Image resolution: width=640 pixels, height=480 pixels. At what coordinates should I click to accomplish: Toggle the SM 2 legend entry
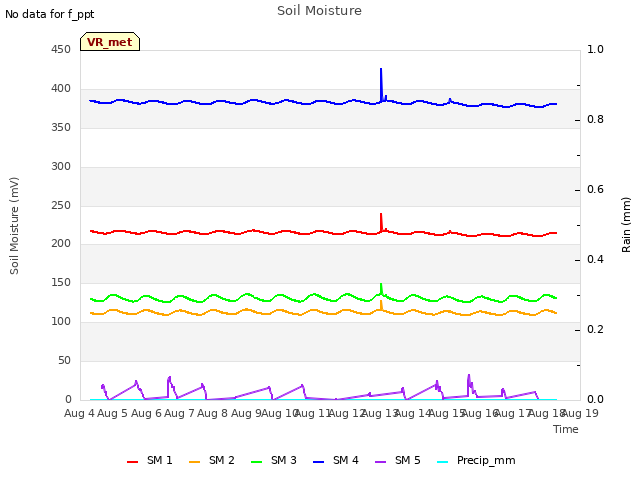[x=212, y=461]
